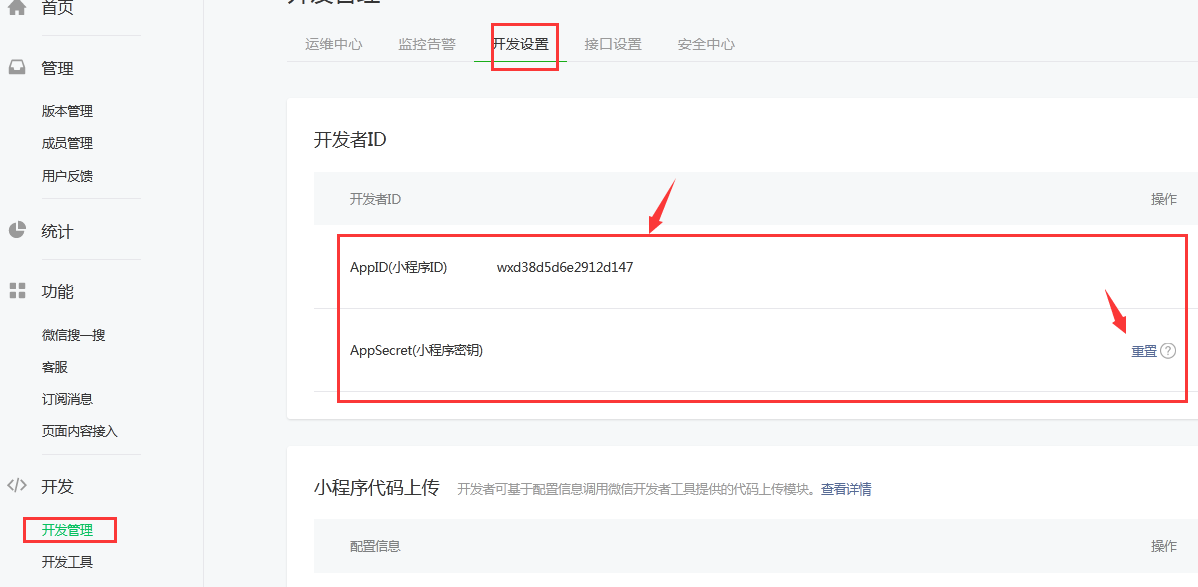Image resolution: width=1198 pixels, height=587 pixels.
Task: Click the 功能 grid icon
Action: [x=17, y=291]
